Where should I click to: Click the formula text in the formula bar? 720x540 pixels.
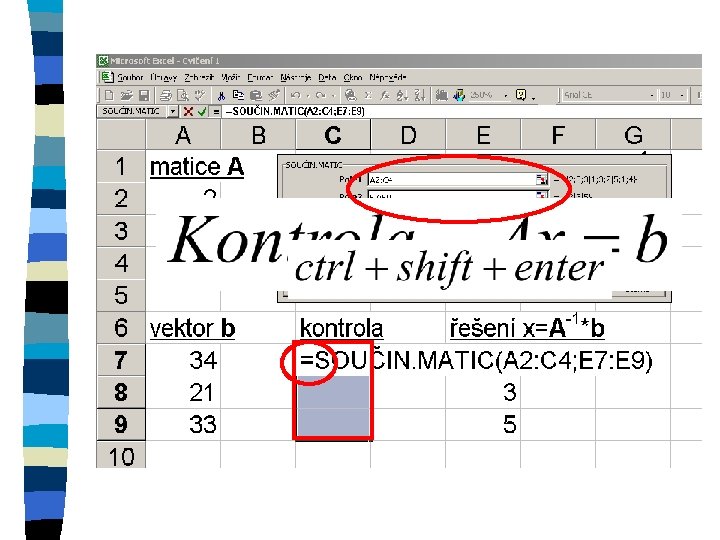pyautogui.click(x=295, y=111)
